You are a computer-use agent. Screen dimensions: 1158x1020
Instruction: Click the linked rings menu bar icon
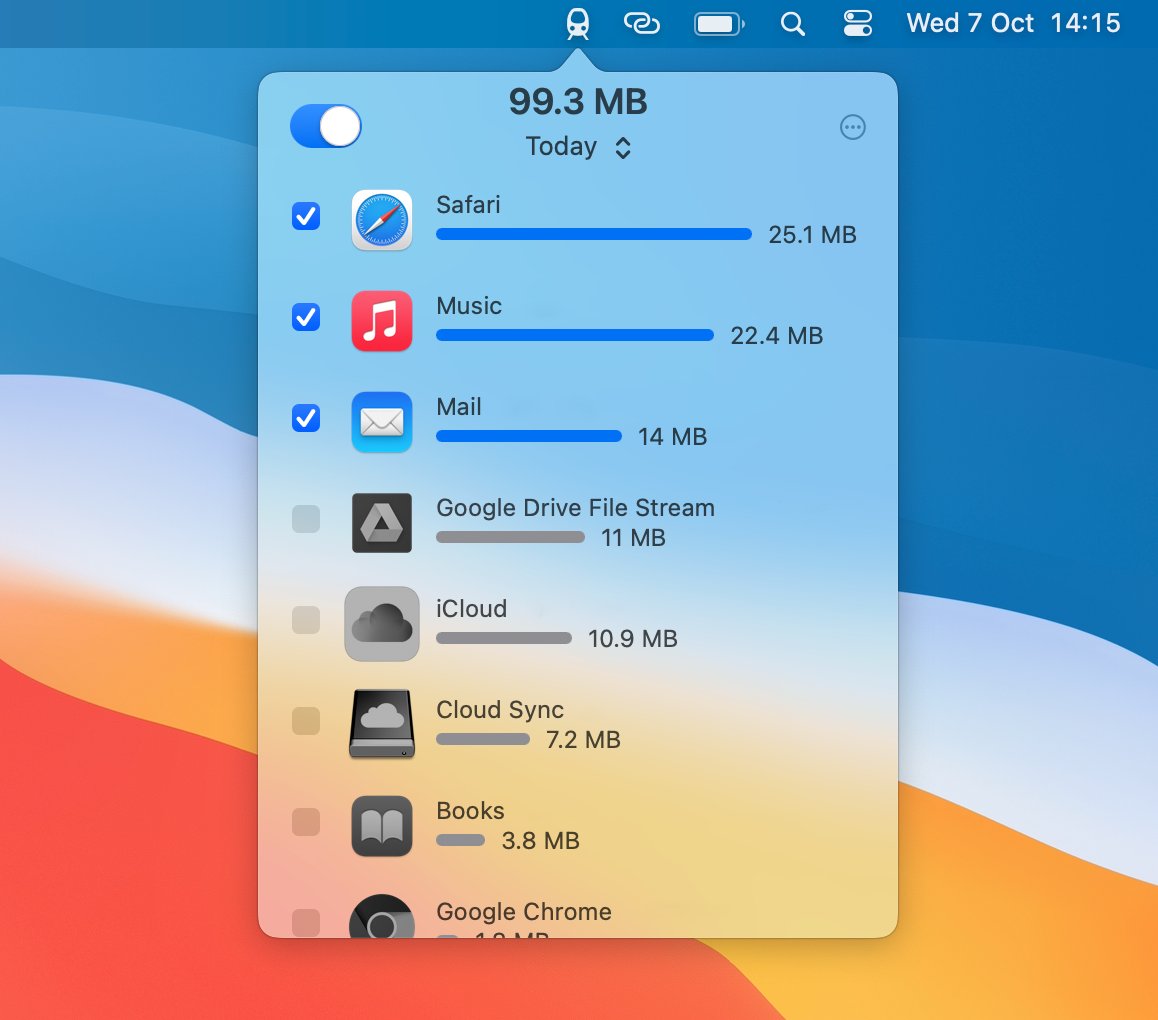[642, 24]
